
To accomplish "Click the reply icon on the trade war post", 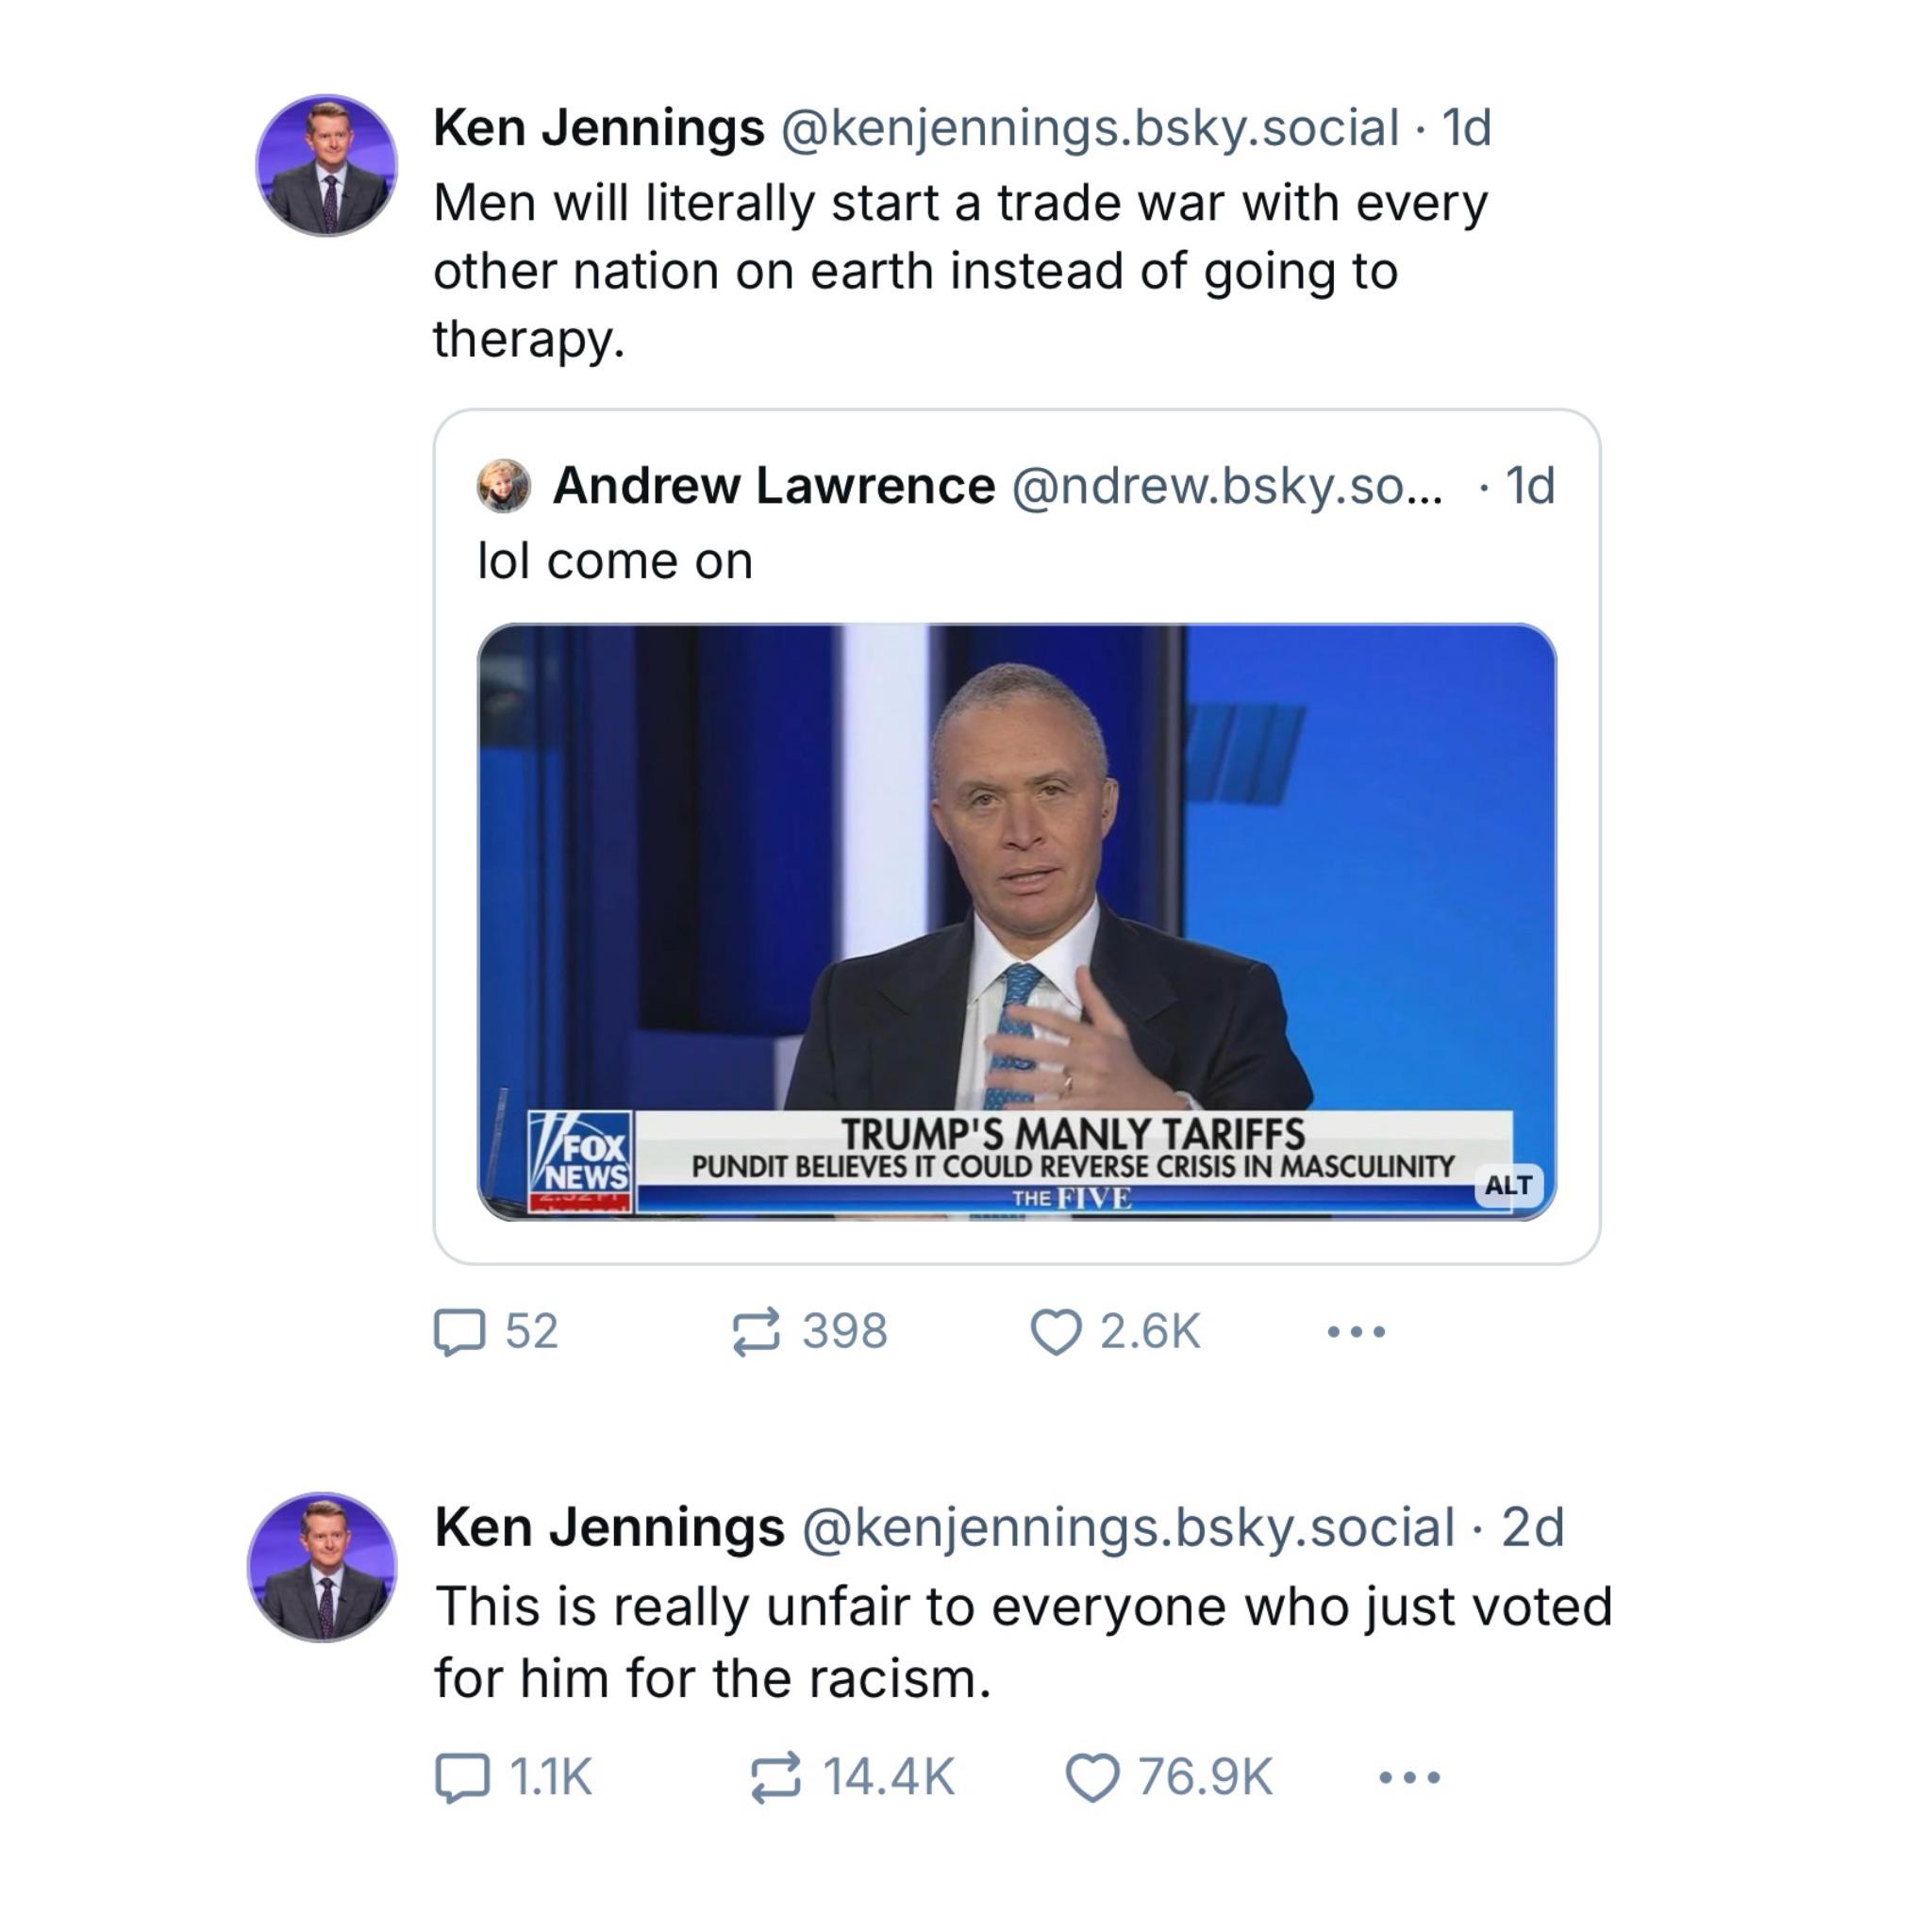I will 459,1332.
